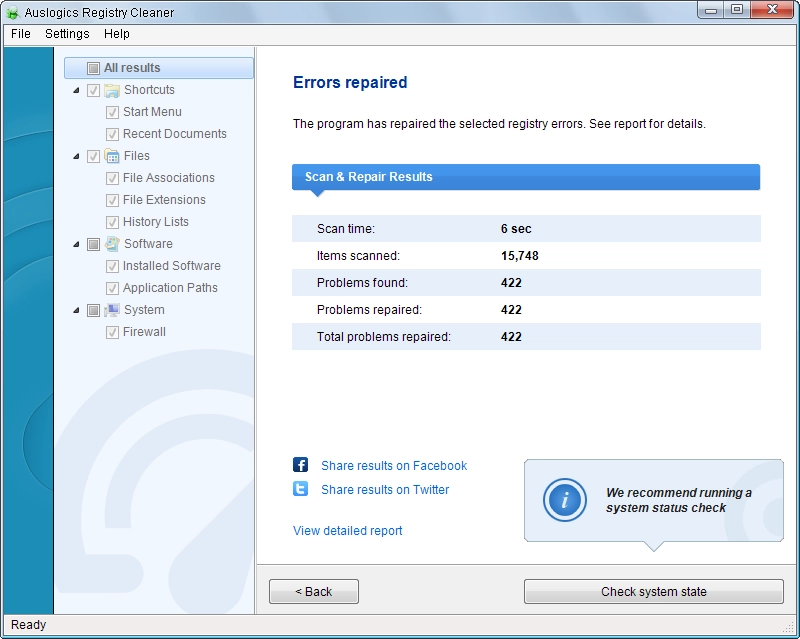
Task: Click the Back button
Action: (314, 592)
